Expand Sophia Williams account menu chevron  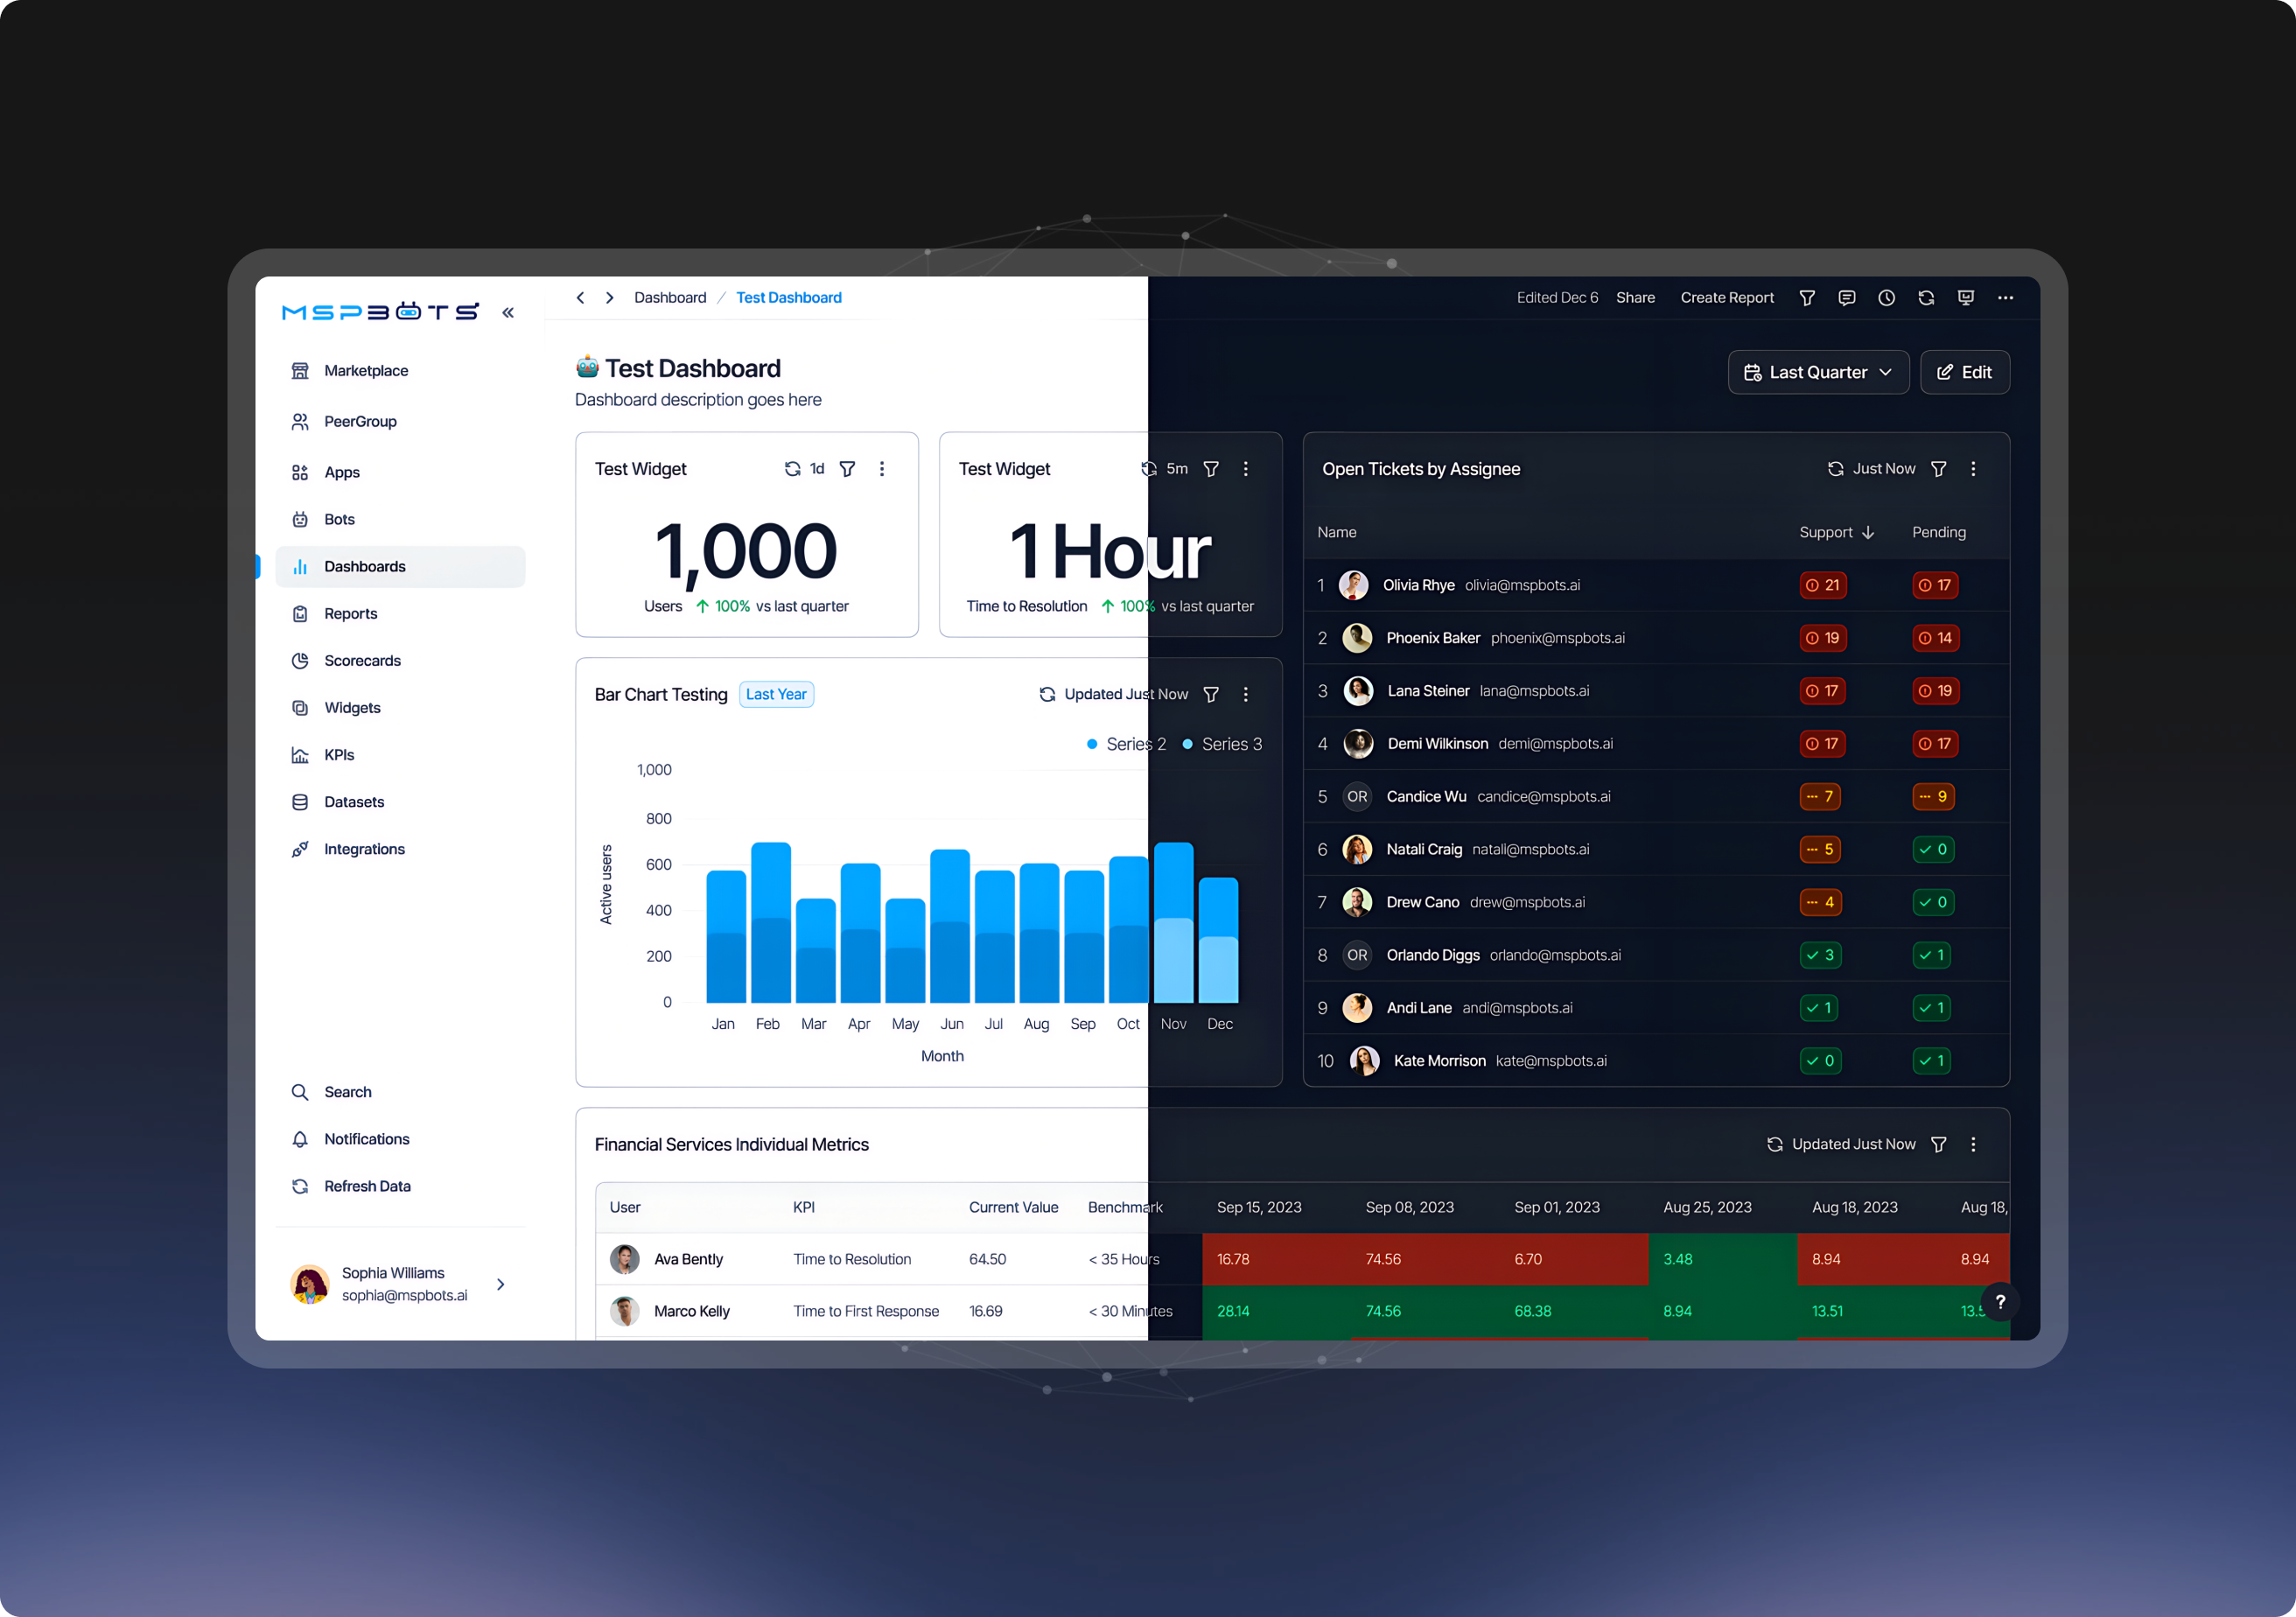pyautogui.click(x=501, y=1284)
